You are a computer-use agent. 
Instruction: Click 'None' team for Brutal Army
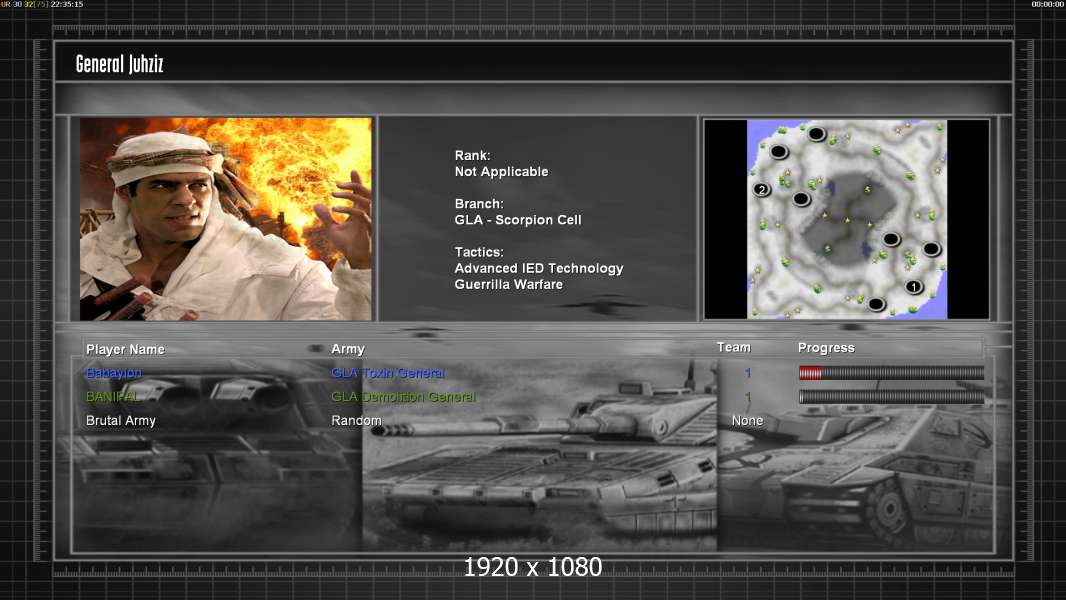747,421
